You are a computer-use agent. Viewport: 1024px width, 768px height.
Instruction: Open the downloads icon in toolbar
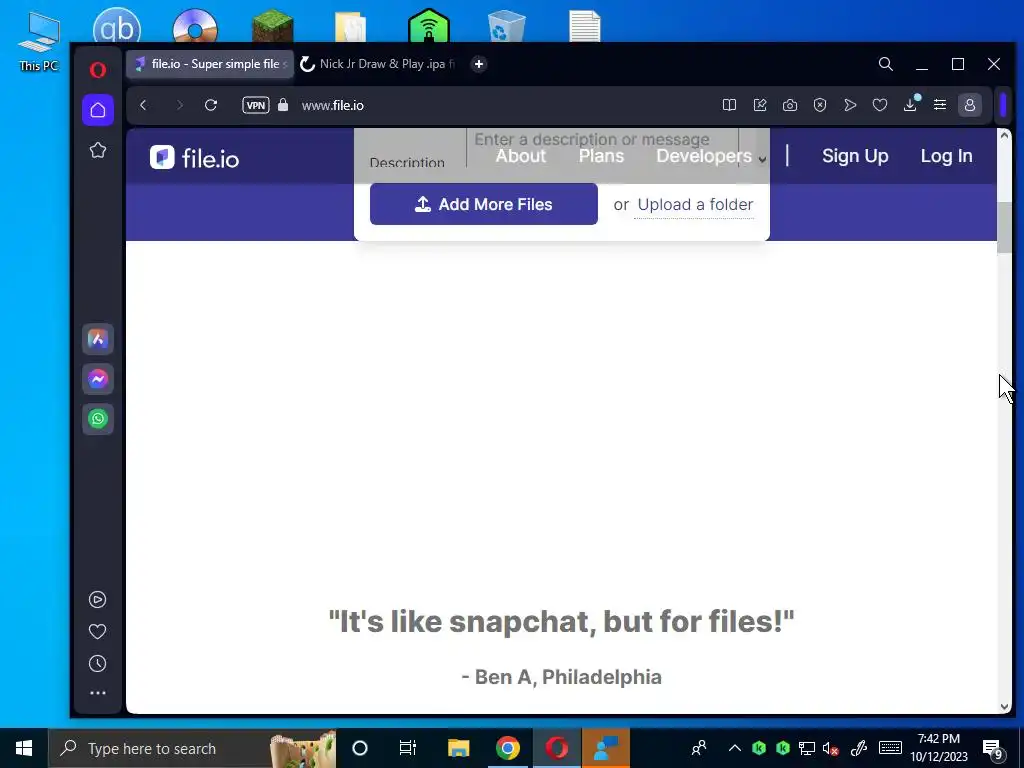(910, 105)
